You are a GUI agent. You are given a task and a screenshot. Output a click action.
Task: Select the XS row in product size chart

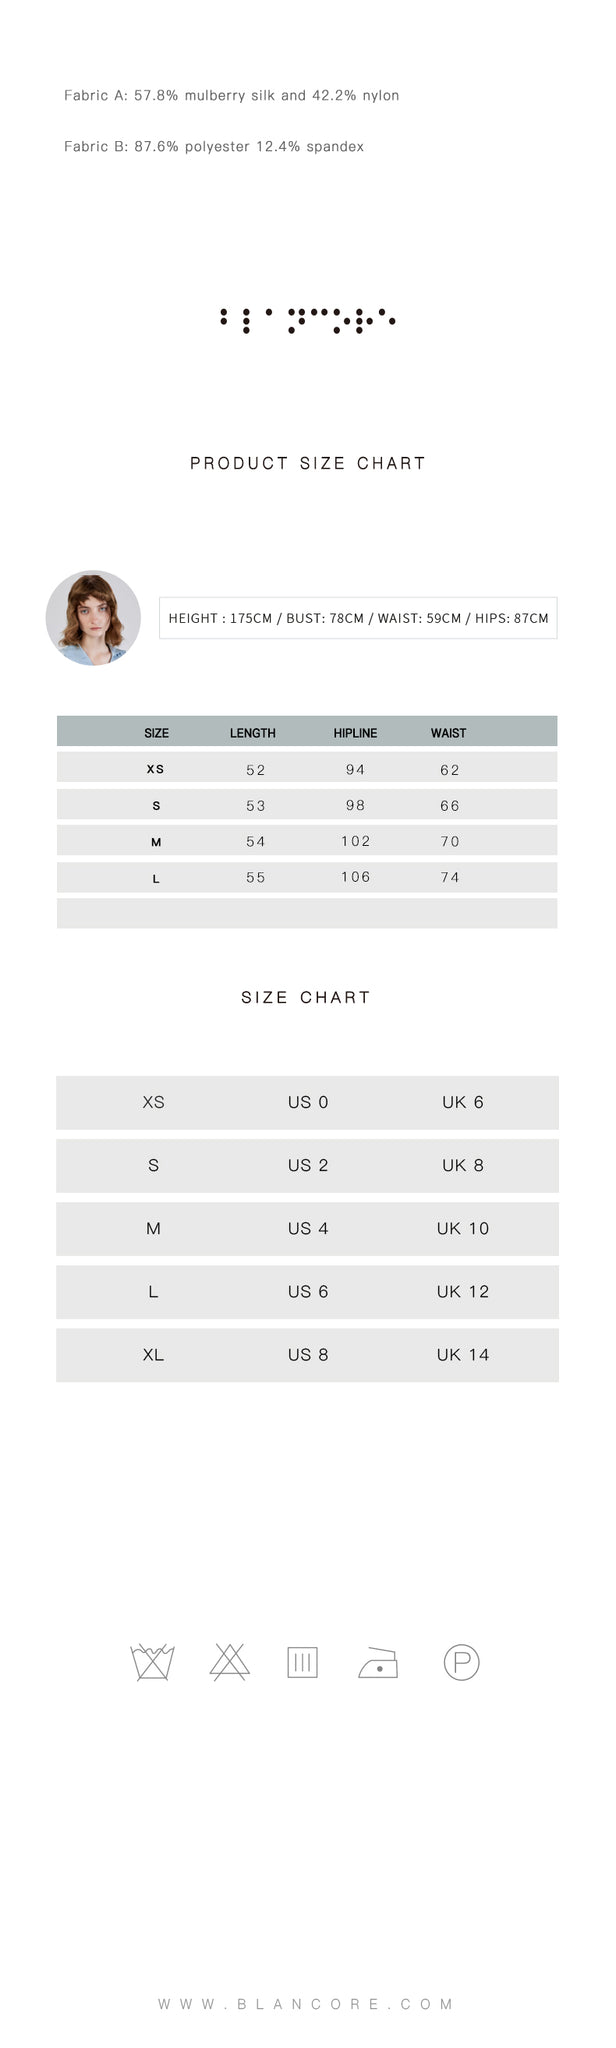point(307,768)
